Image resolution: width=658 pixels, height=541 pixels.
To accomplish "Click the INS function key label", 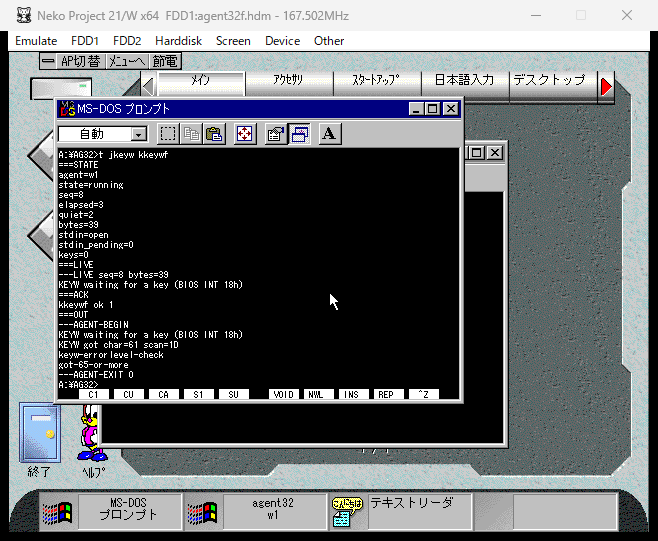I will click(354, 395).
